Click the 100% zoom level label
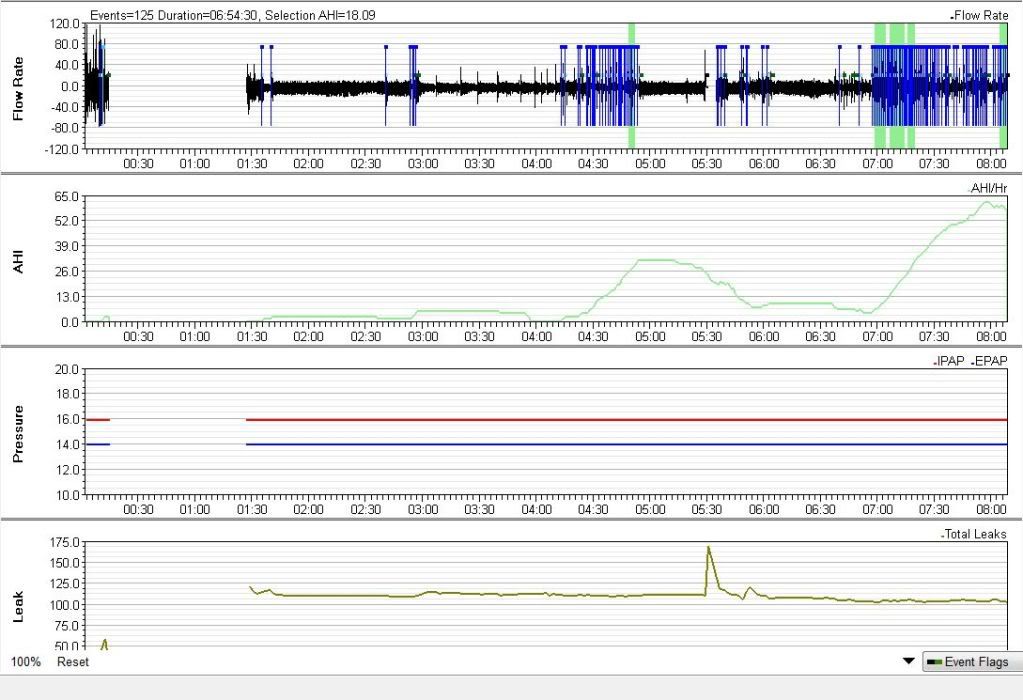1023x700 pixels. [x=24, y=662]
